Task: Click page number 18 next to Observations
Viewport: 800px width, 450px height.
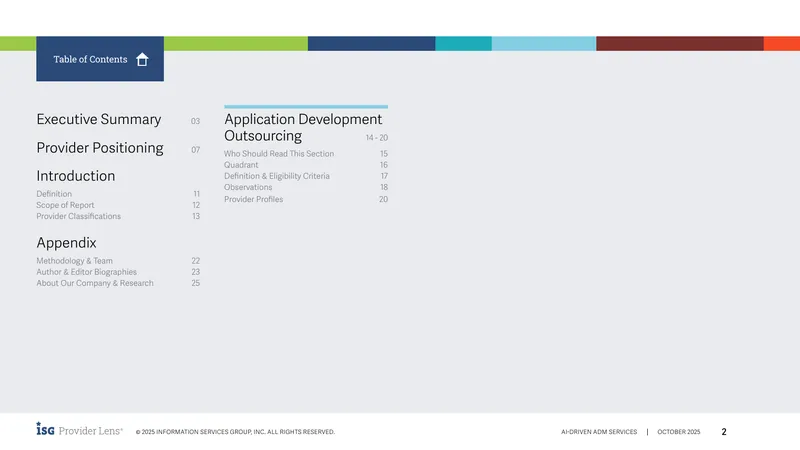Action: tap(384, 187)
